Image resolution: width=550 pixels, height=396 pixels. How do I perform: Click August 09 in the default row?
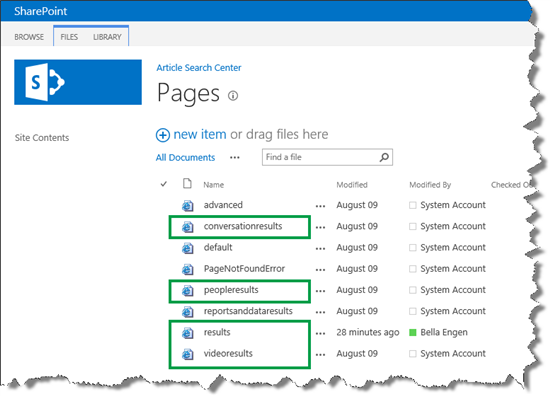click(357, 248)
